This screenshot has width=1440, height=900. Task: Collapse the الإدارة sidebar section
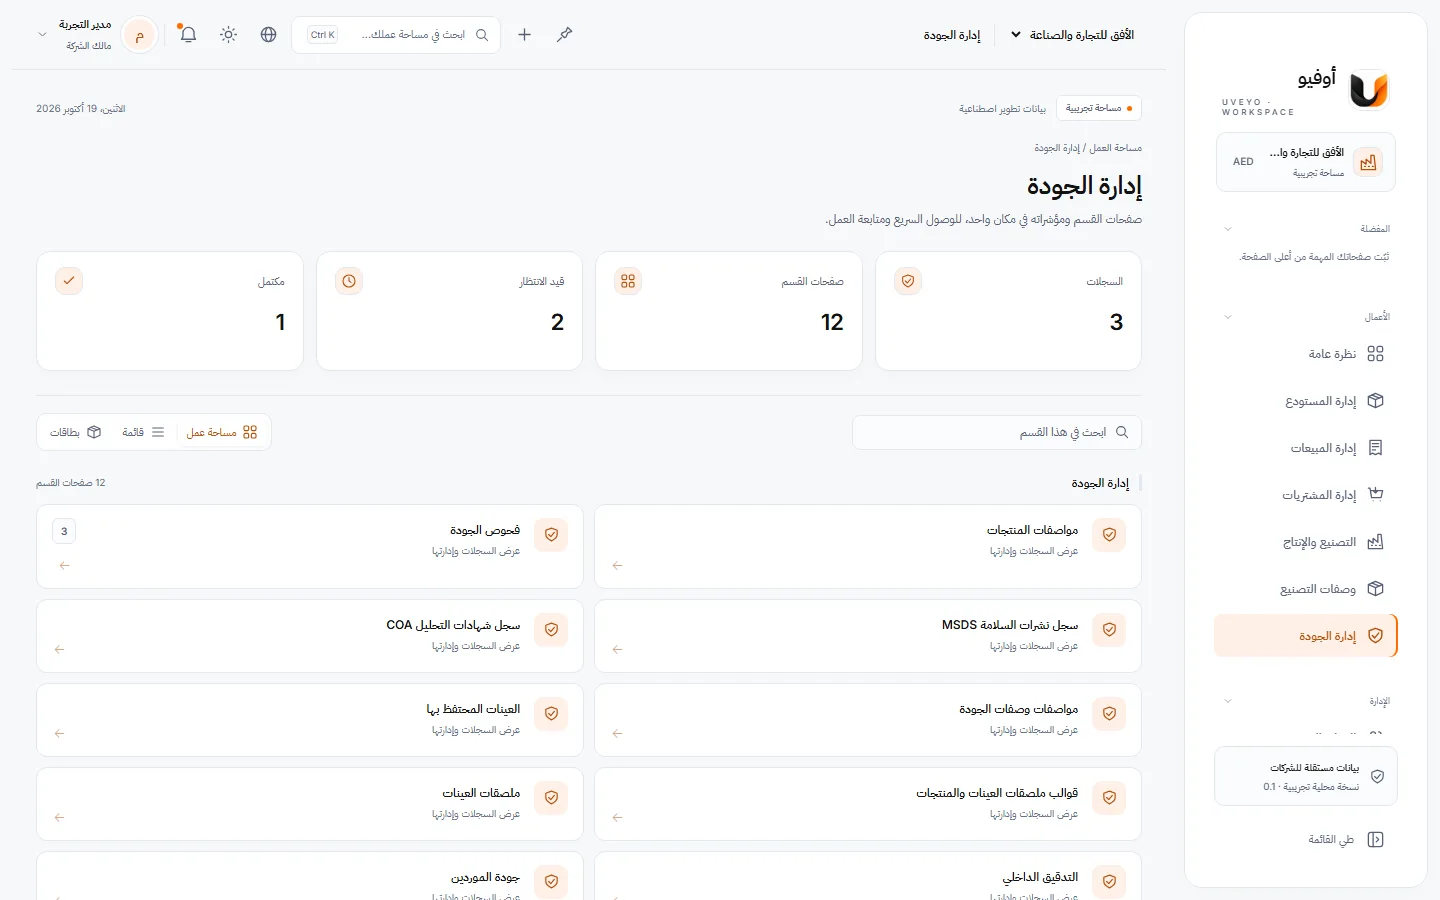pyautogui.click(x=1228, y=701)
